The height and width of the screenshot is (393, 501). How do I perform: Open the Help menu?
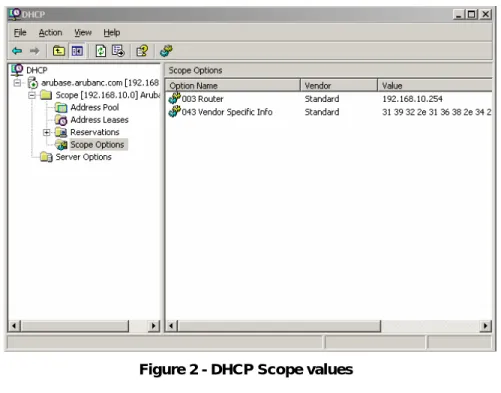pos(112,32)
